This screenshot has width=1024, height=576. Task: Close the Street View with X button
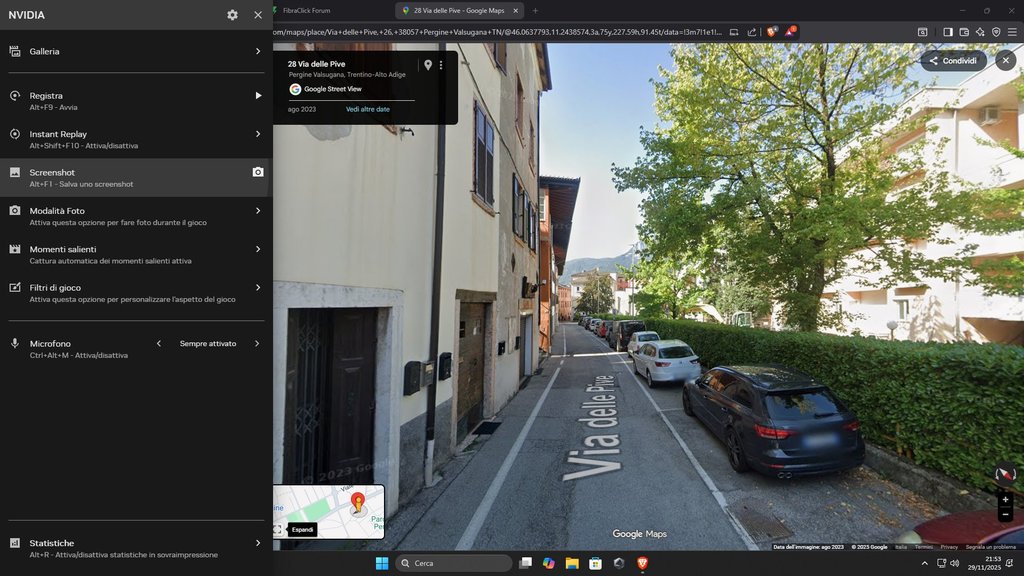[x=1006, y=60]
